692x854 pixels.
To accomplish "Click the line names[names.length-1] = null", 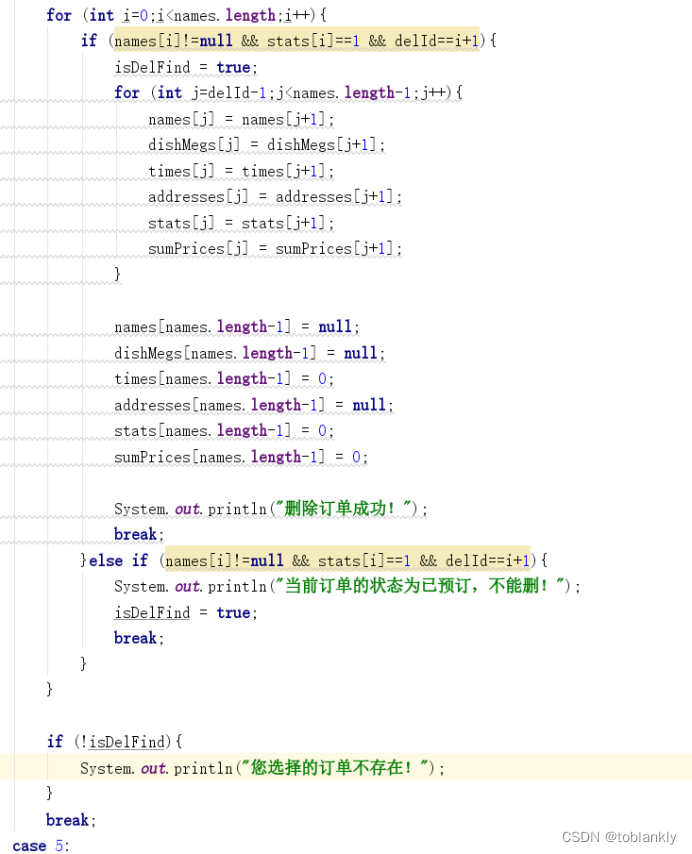I will tap(237, 327).
